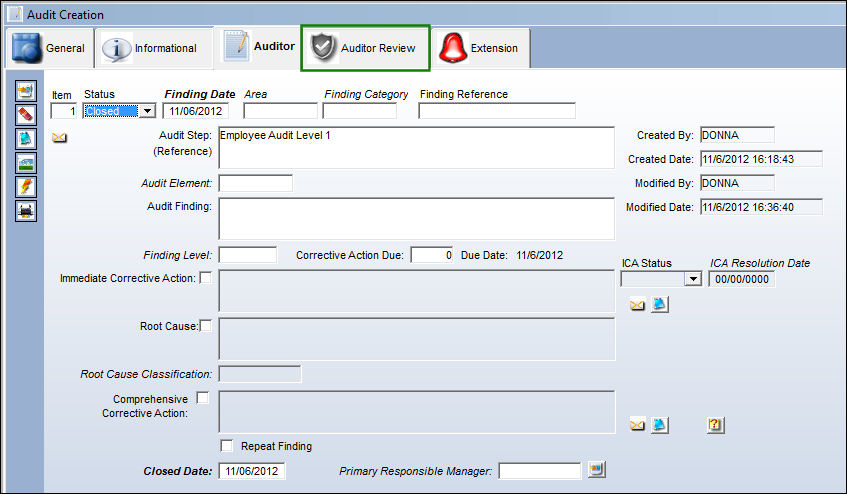The width and height of the screenshot is (847, 494).
Task: Click the envelope icon beside Audit Step
Action: [59, 138]
